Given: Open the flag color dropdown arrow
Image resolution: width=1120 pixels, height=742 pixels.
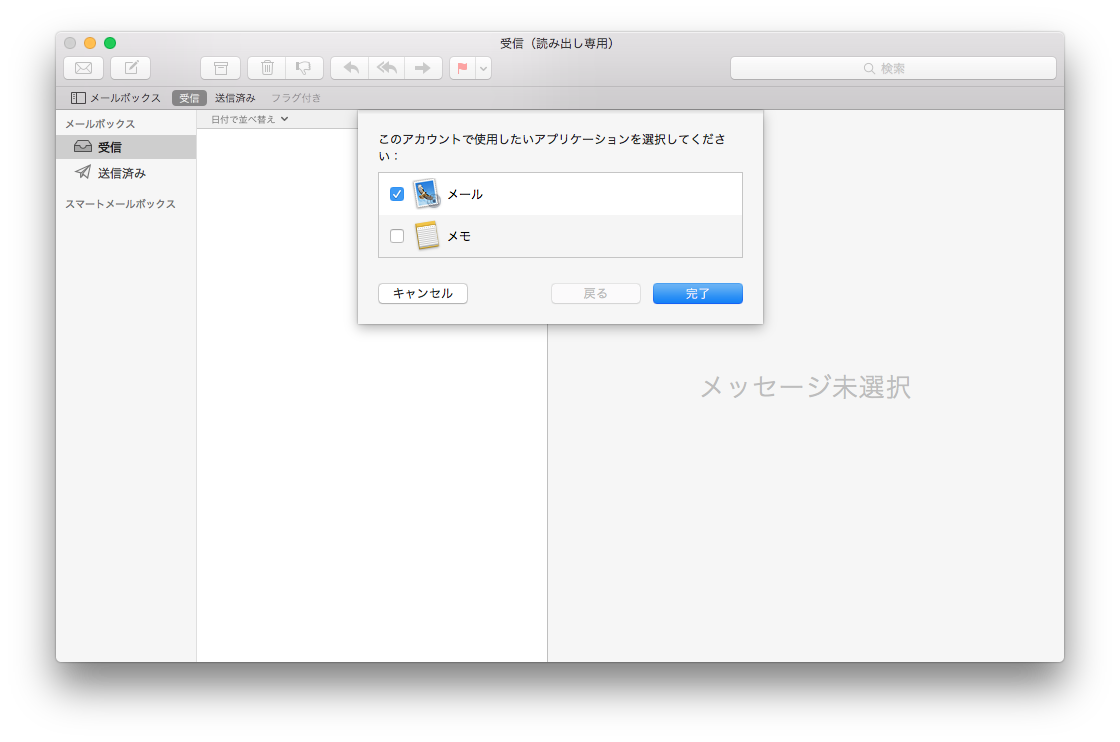Looking at the screenshot, I should [x=484, y=68].
